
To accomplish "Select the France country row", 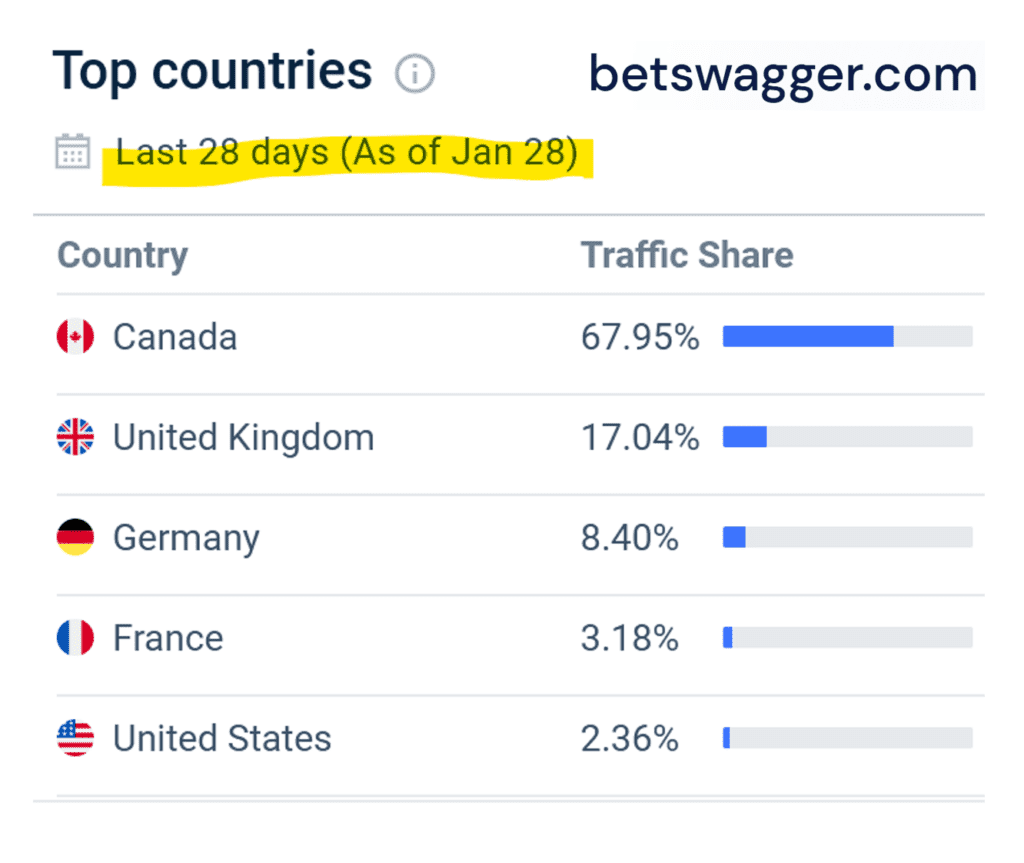I will pyautogui.click(x=167, y=637).
